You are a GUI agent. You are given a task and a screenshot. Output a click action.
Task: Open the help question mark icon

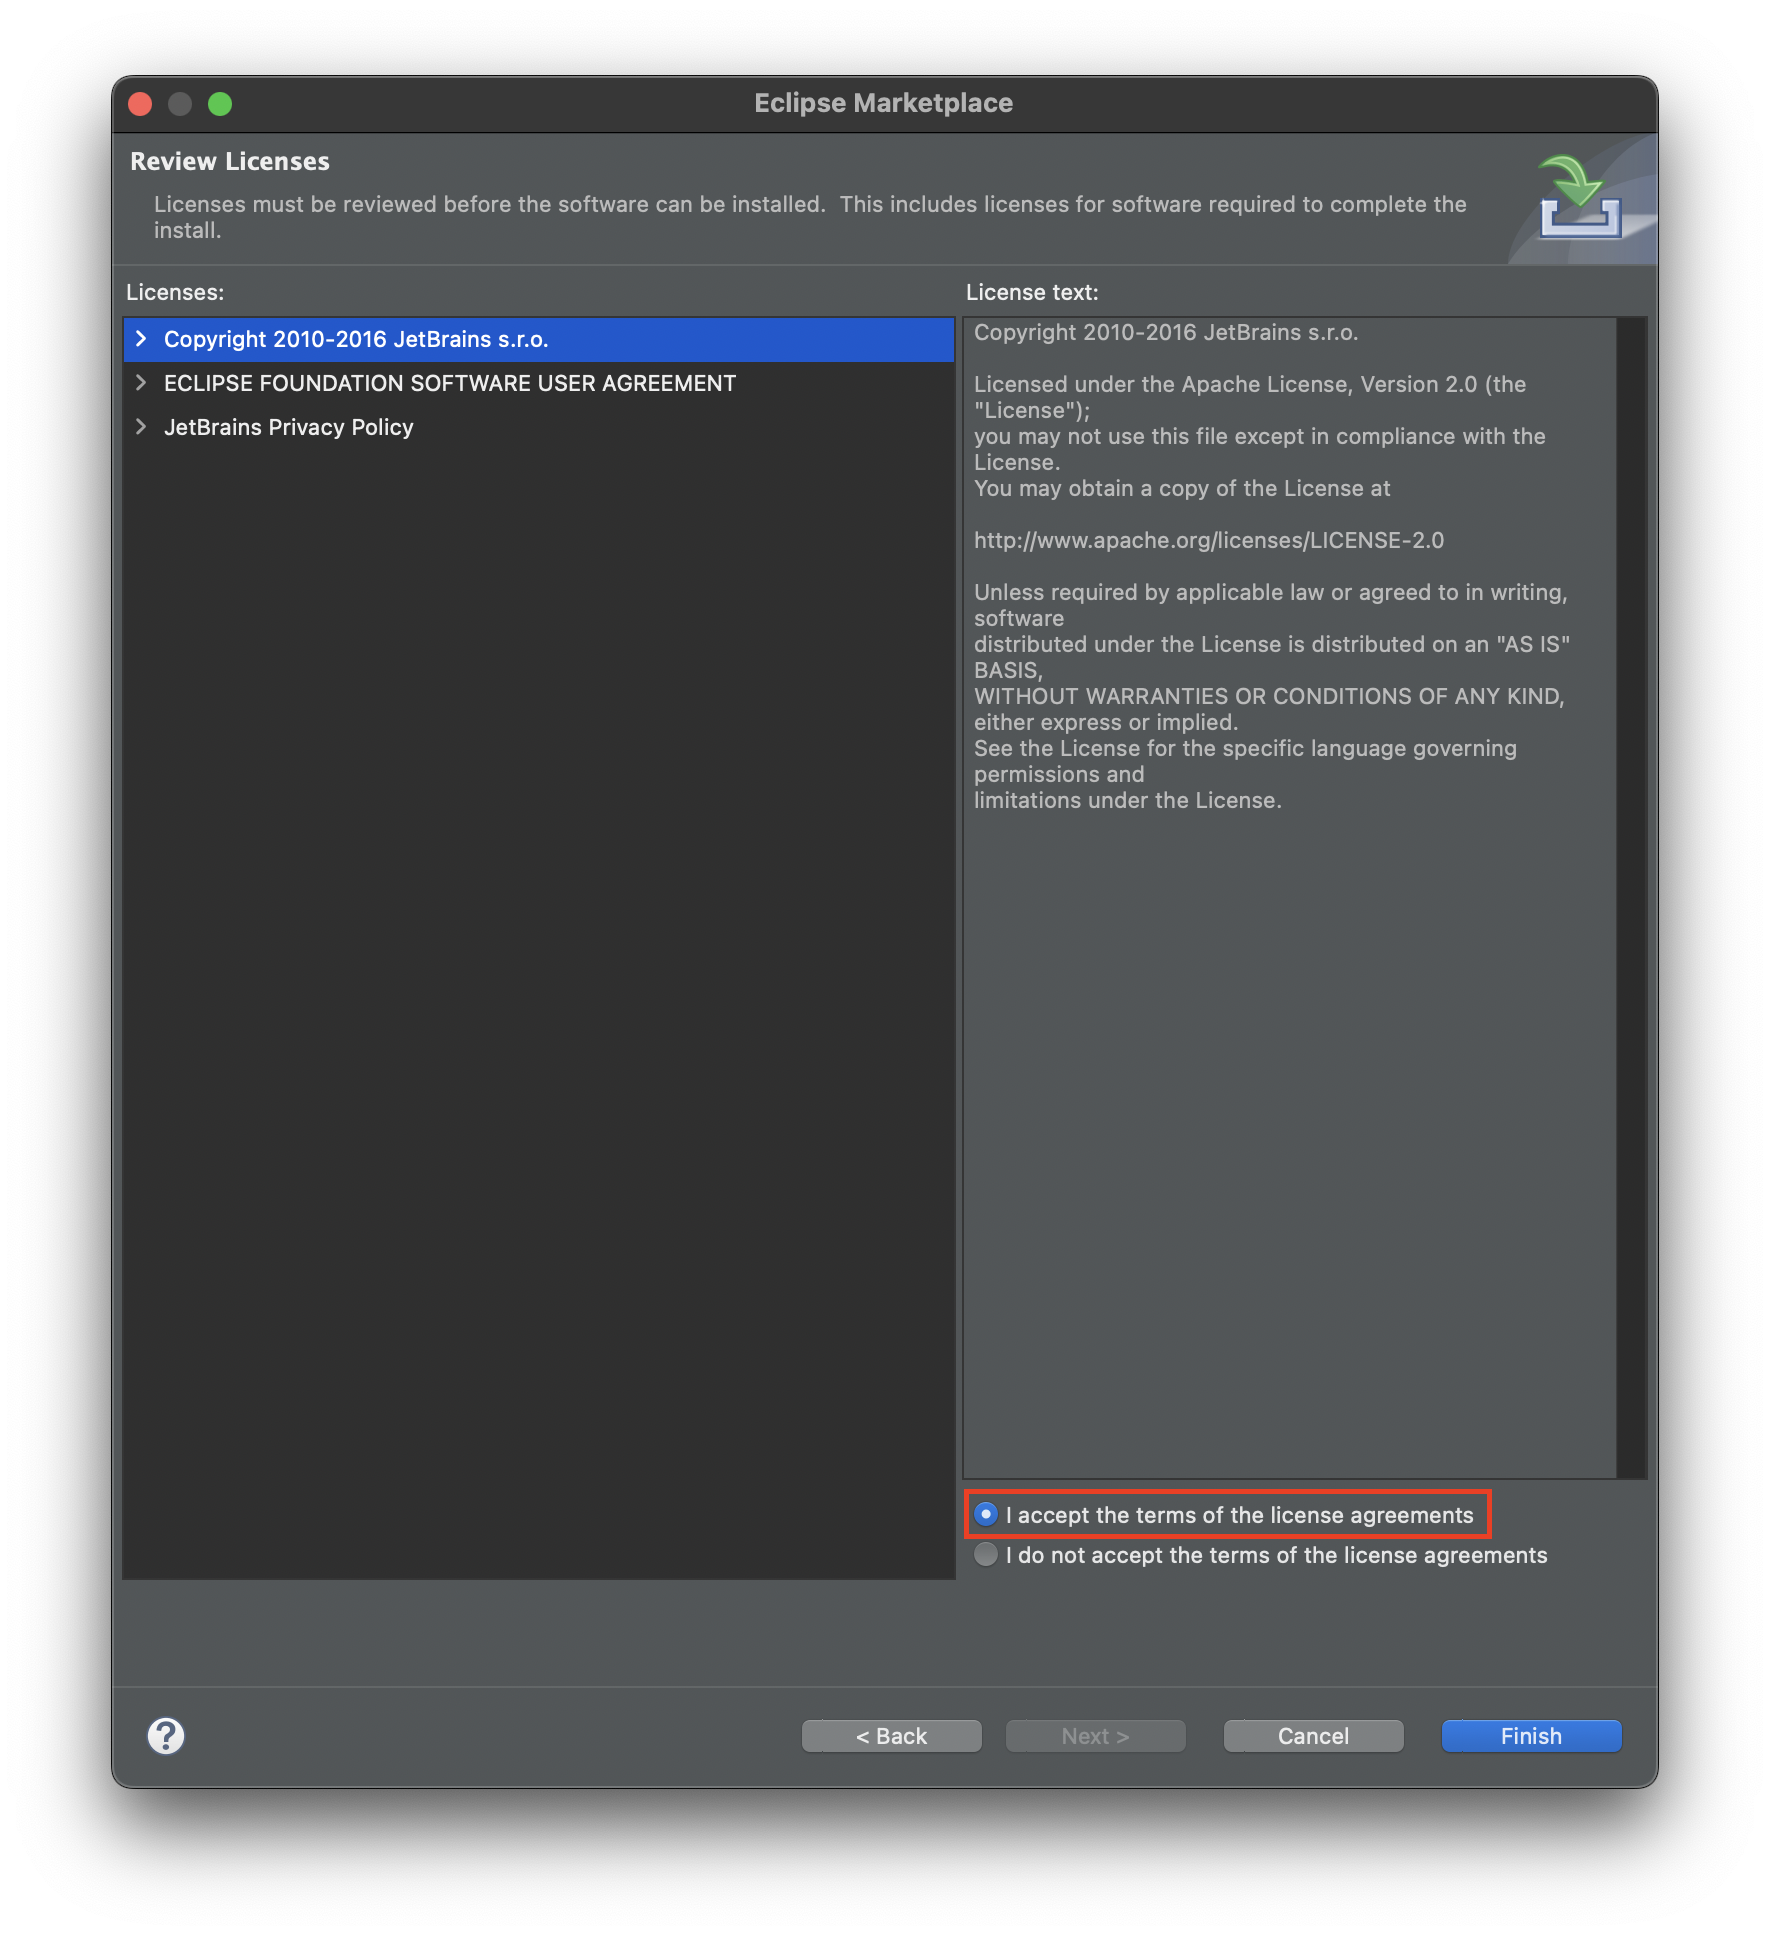(x=166, y=1736)
